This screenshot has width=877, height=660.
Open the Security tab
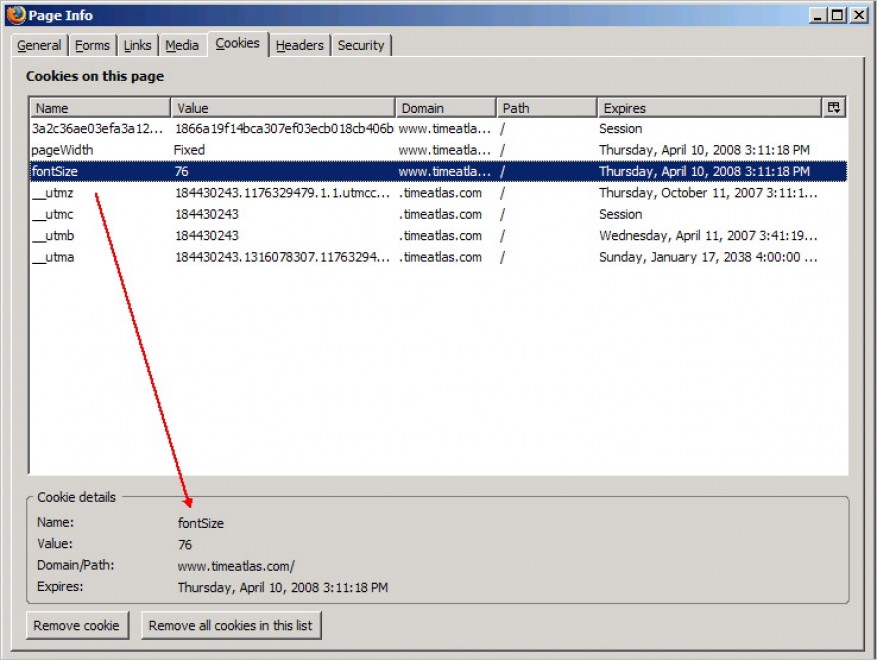[361, 45]
